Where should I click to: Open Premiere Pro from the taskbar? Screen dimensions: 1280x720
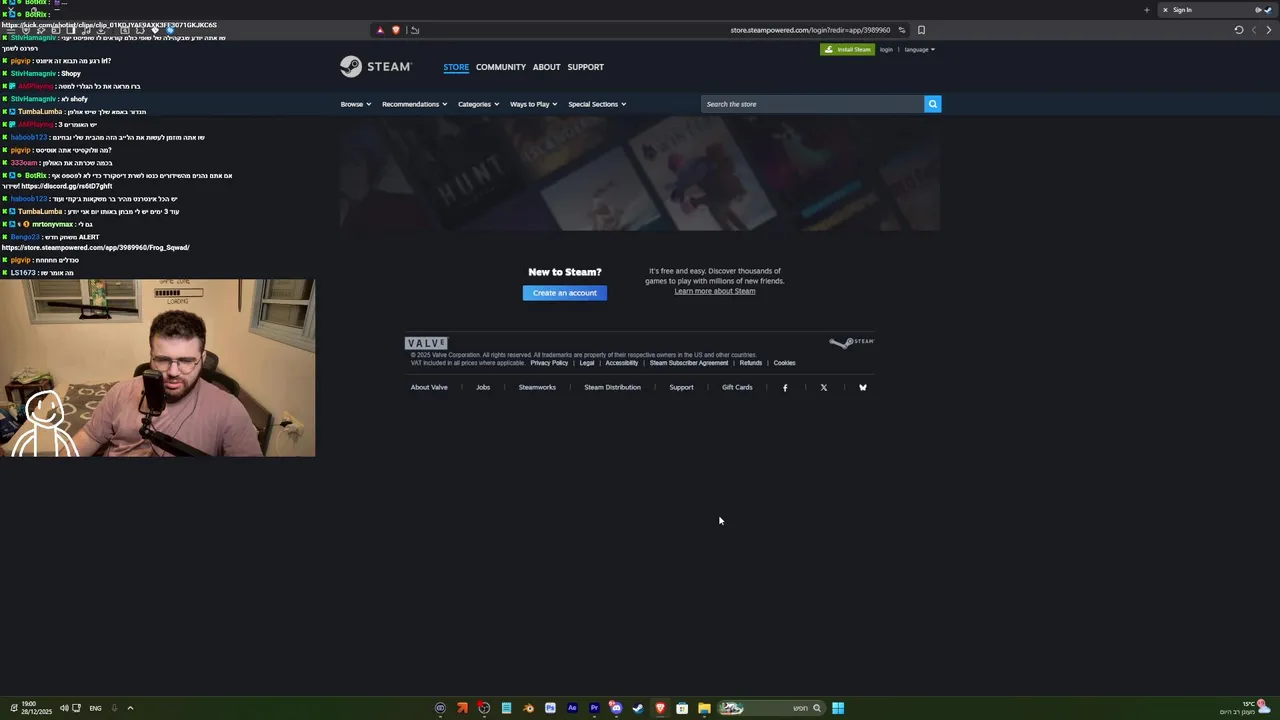click(594, 708)
